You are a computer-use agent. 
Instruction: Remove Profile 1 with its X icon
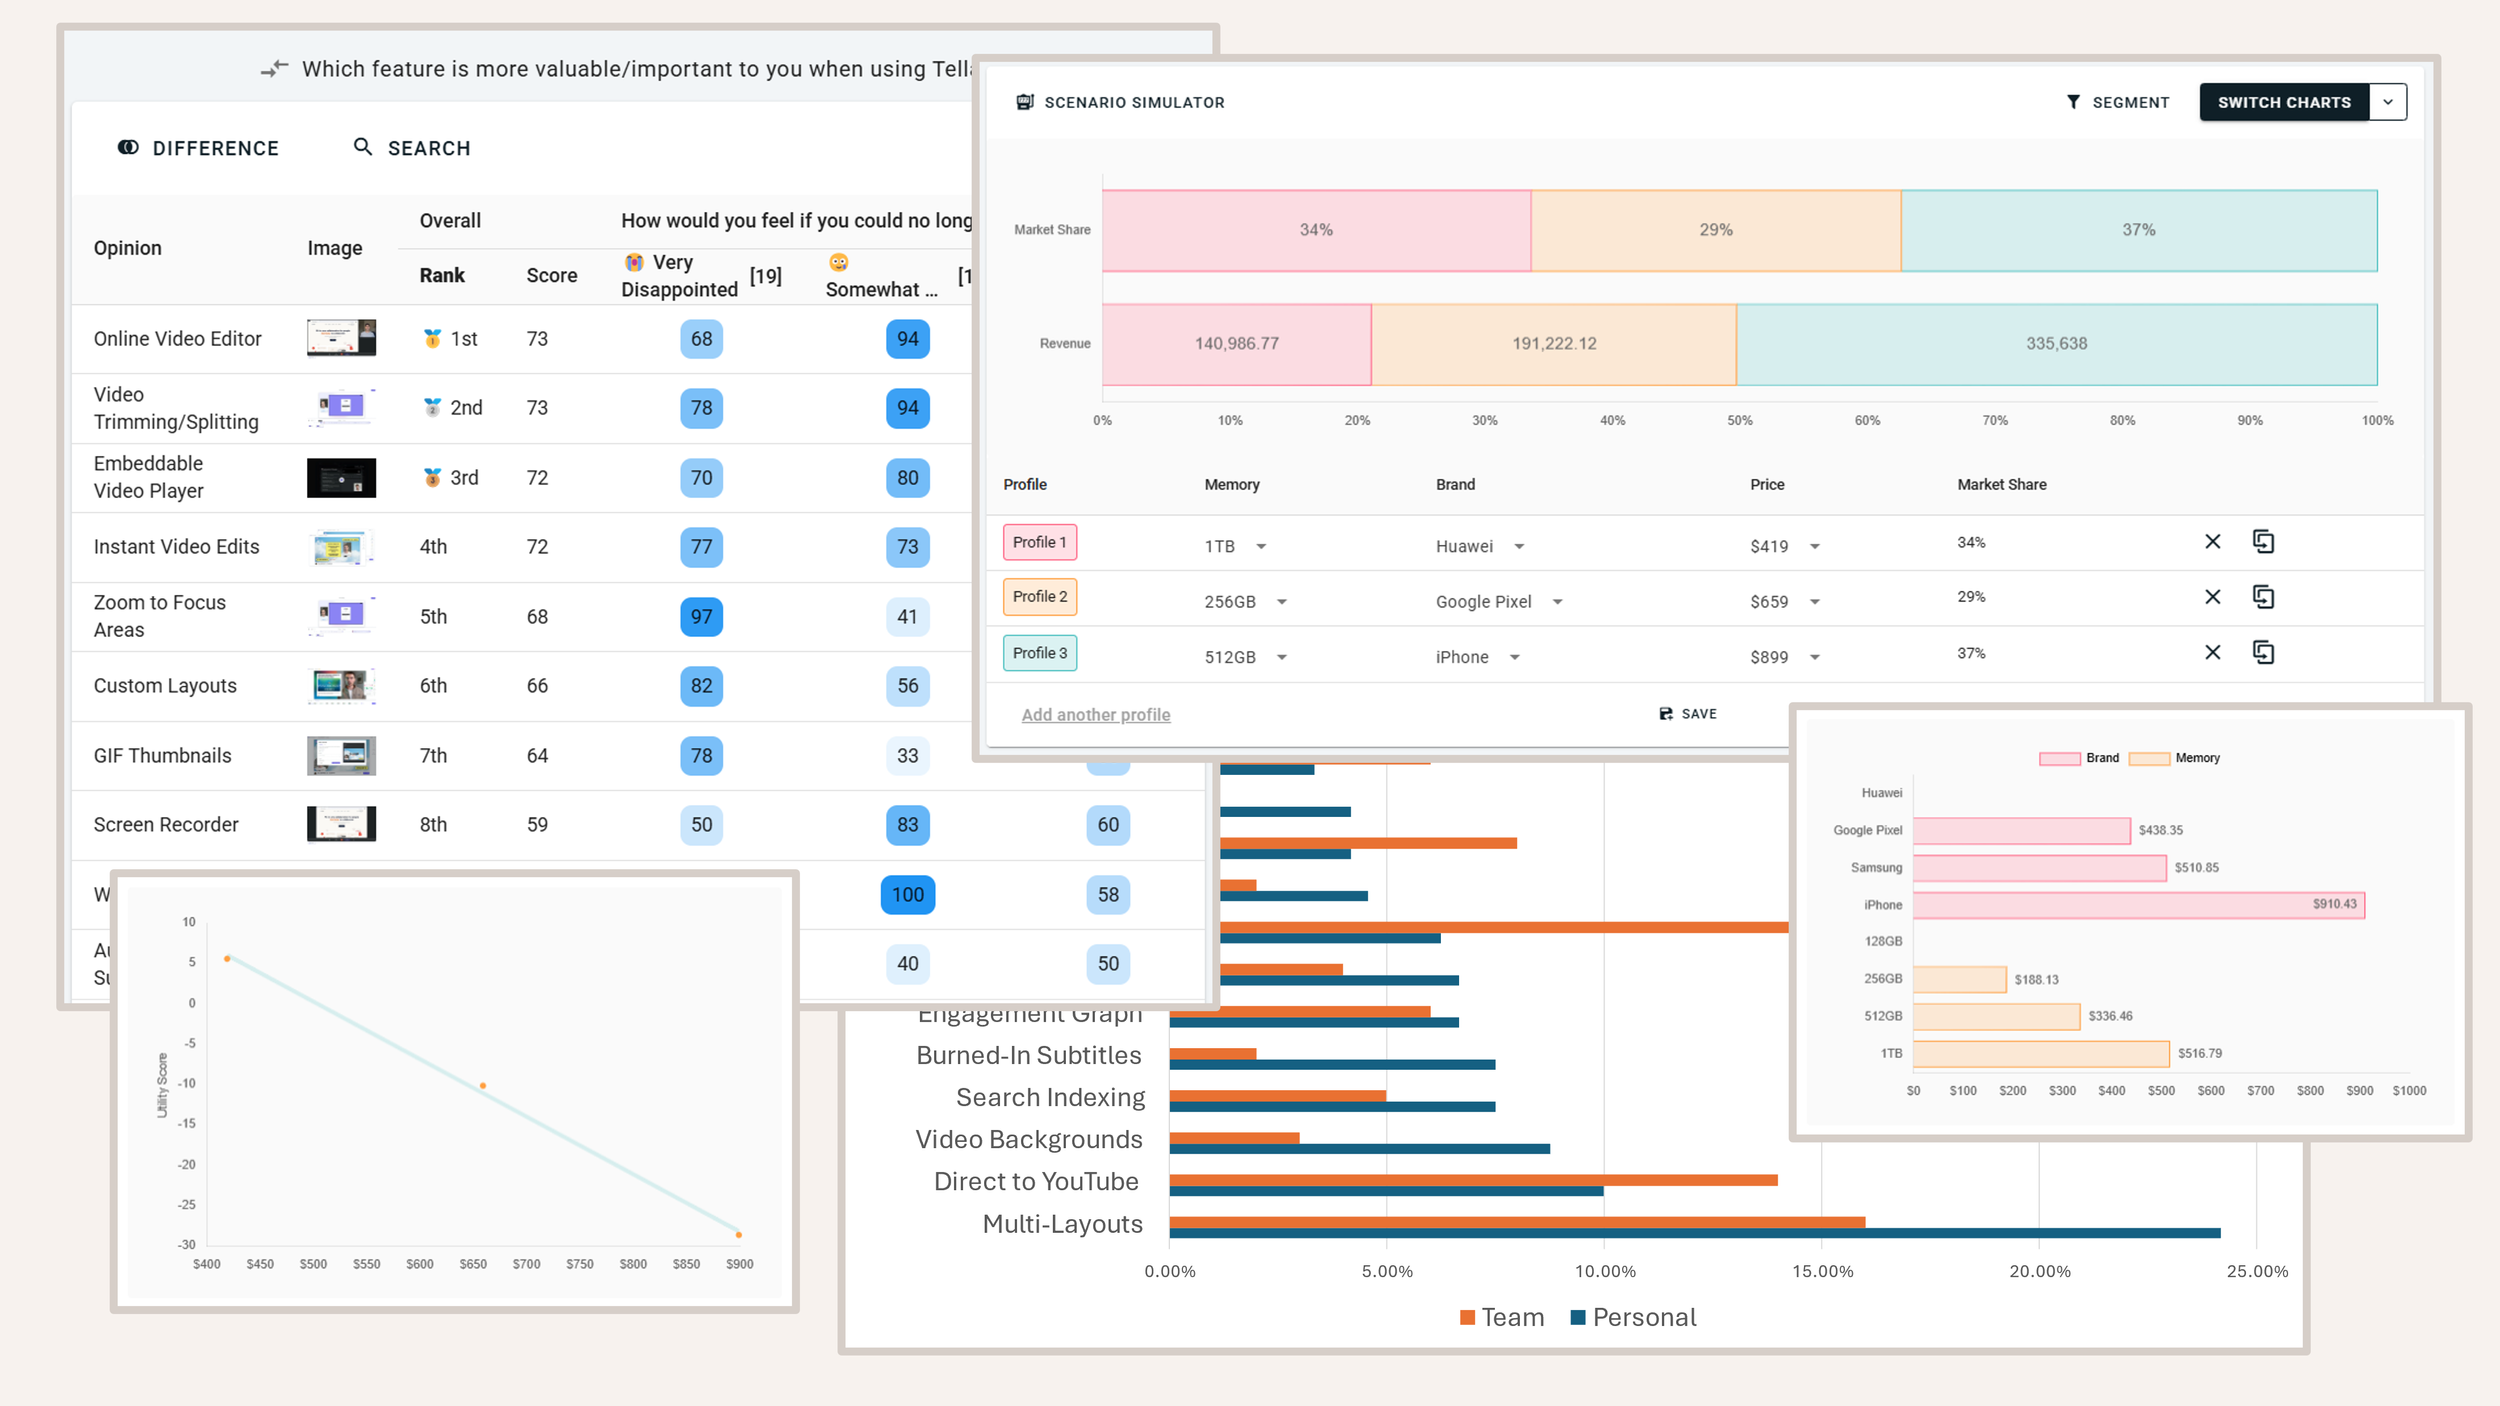[2212, 542]
